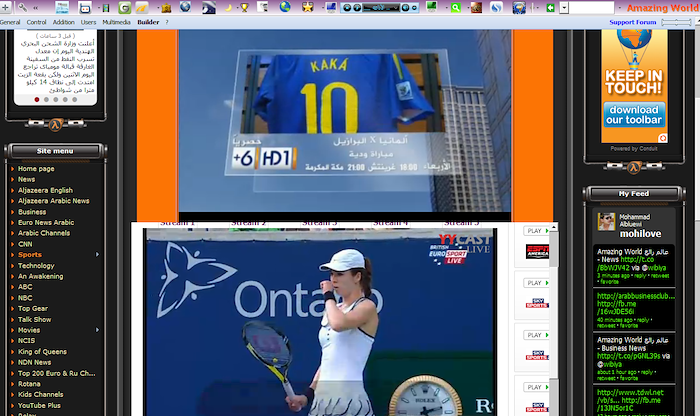Click the green magnifier search icon
This screenshot has width=700, height=416.
[x=455, y=8]
